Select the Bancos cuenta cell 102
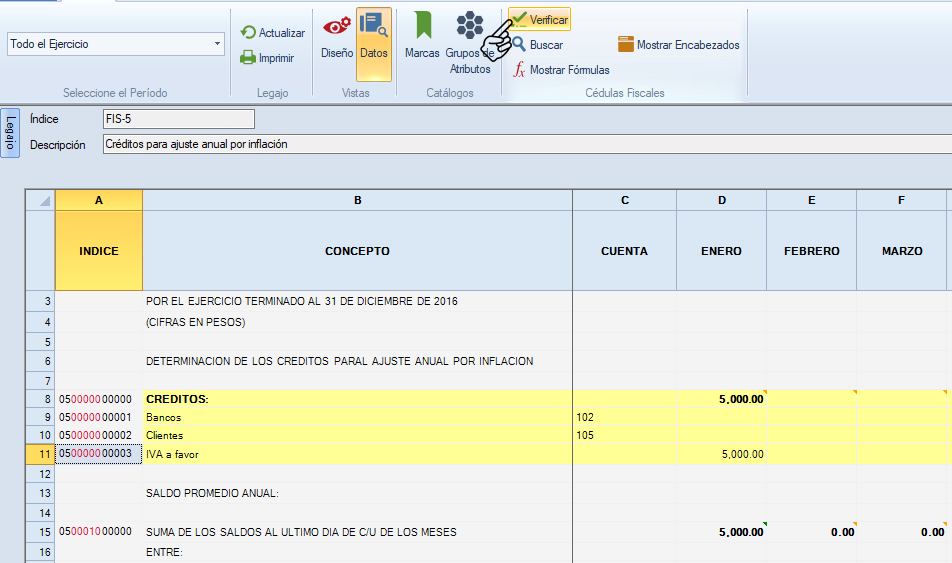 point(624,417)
